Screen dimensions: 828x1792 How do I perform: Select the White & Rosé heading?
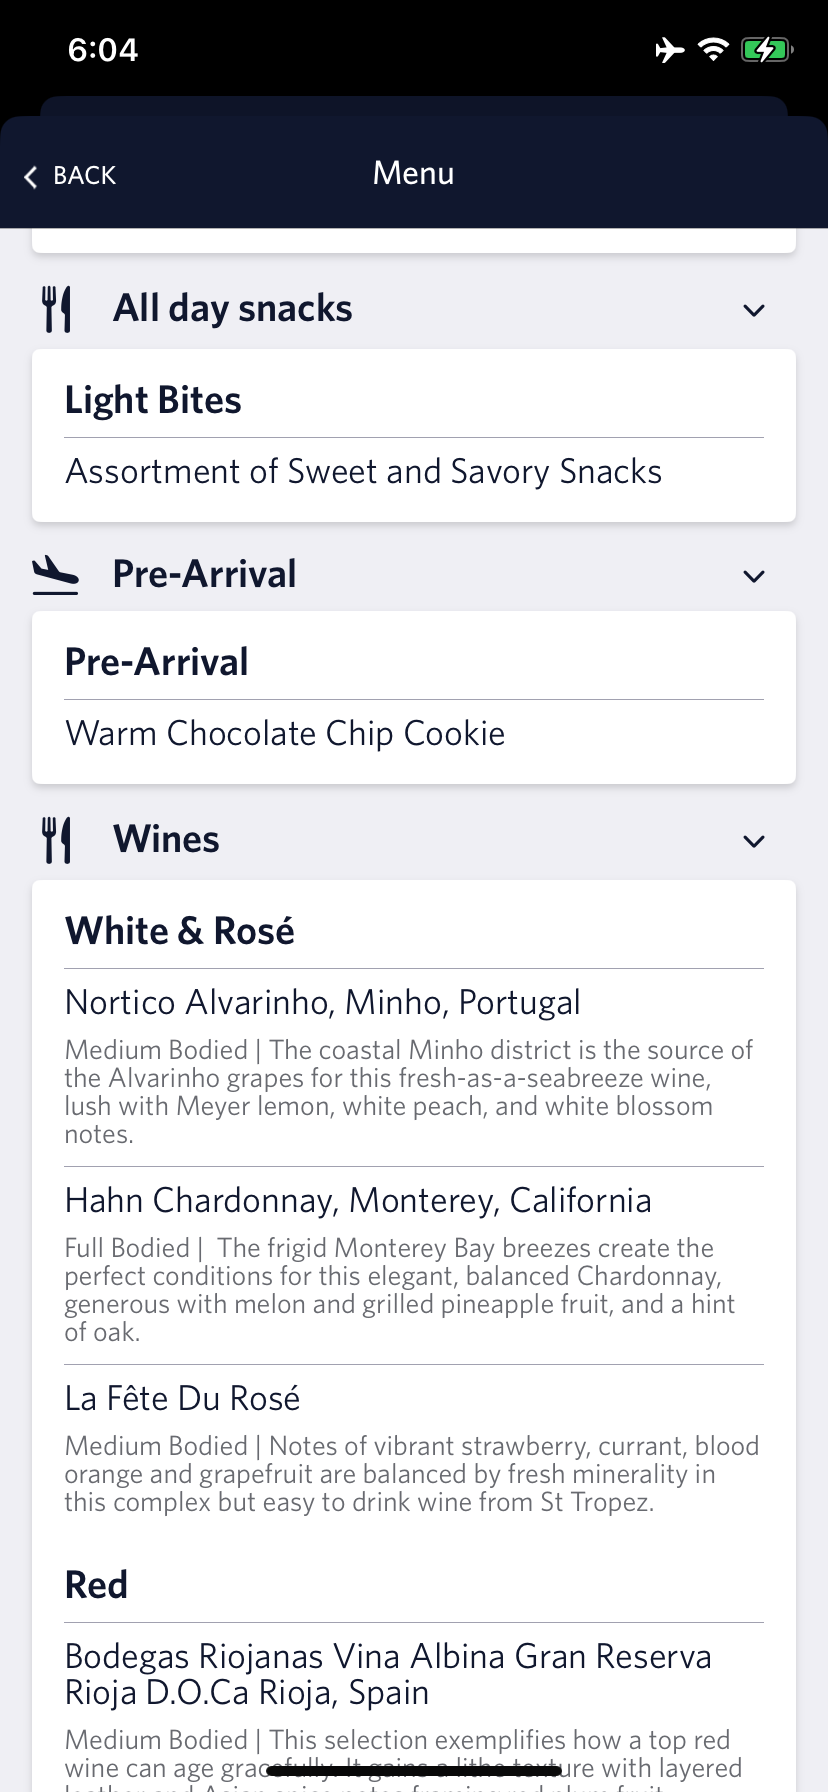pyautogui.click(x=179, y=930)
